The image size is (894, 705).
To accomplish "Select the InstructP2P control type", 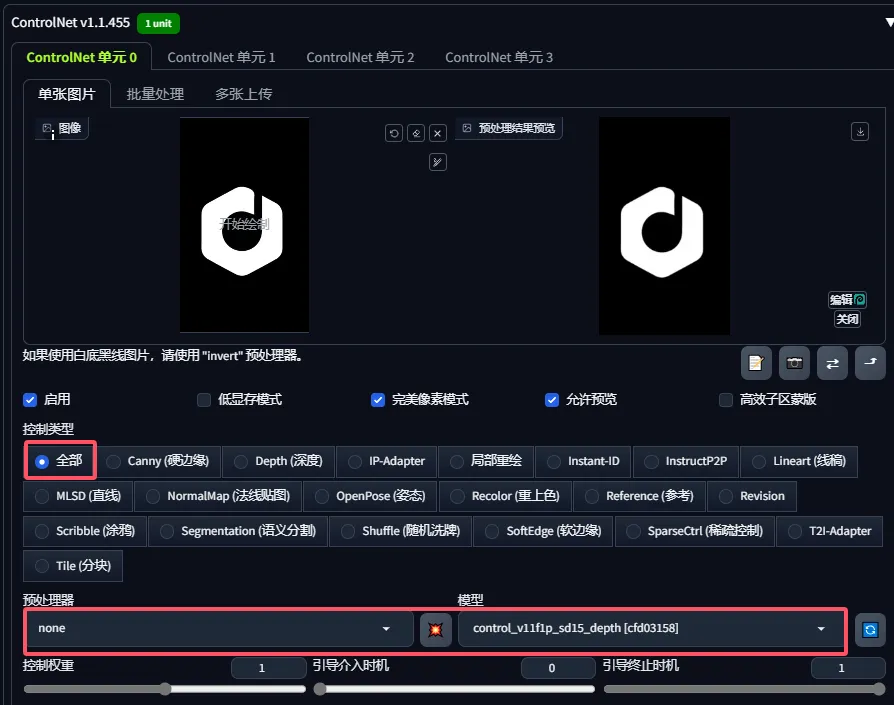I will 686,461.
